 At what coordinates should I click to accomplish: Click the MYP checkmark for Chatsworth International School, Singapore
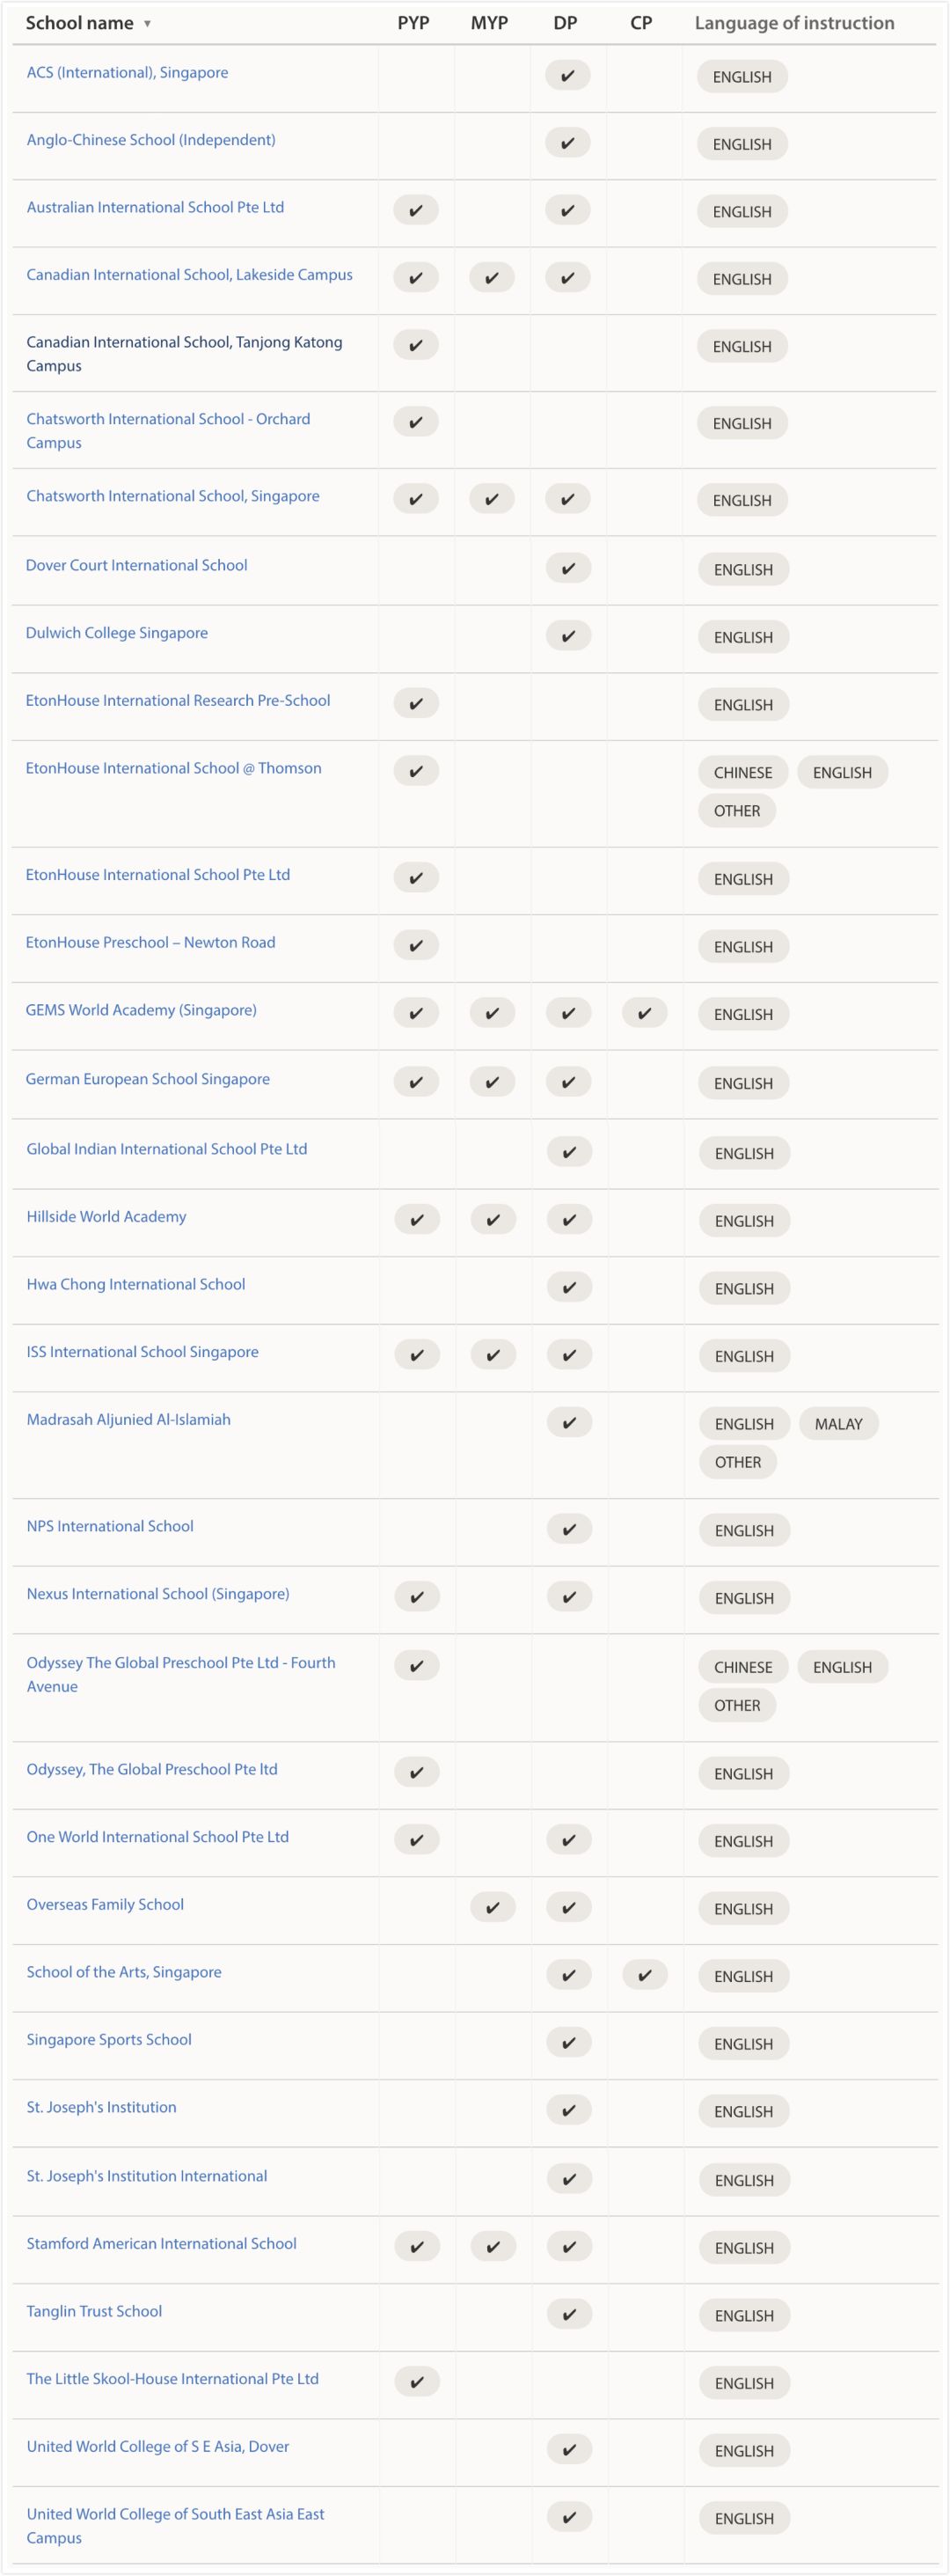point(492,499)
